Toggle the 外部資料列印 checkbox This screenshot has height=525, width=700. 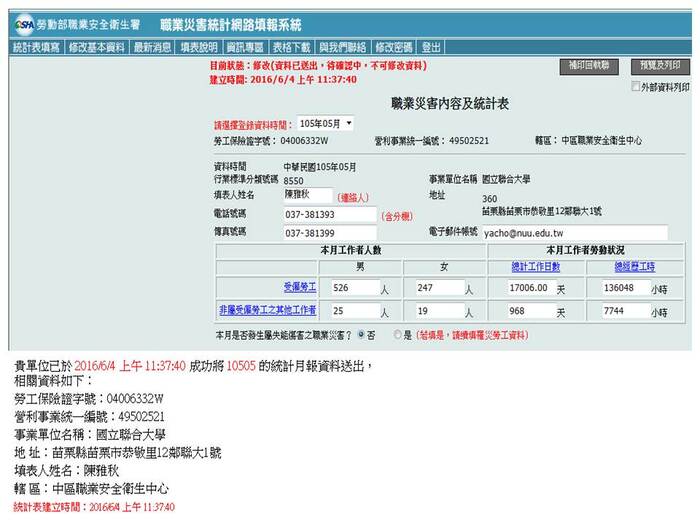pyautogui.click(x=636, y=86)
